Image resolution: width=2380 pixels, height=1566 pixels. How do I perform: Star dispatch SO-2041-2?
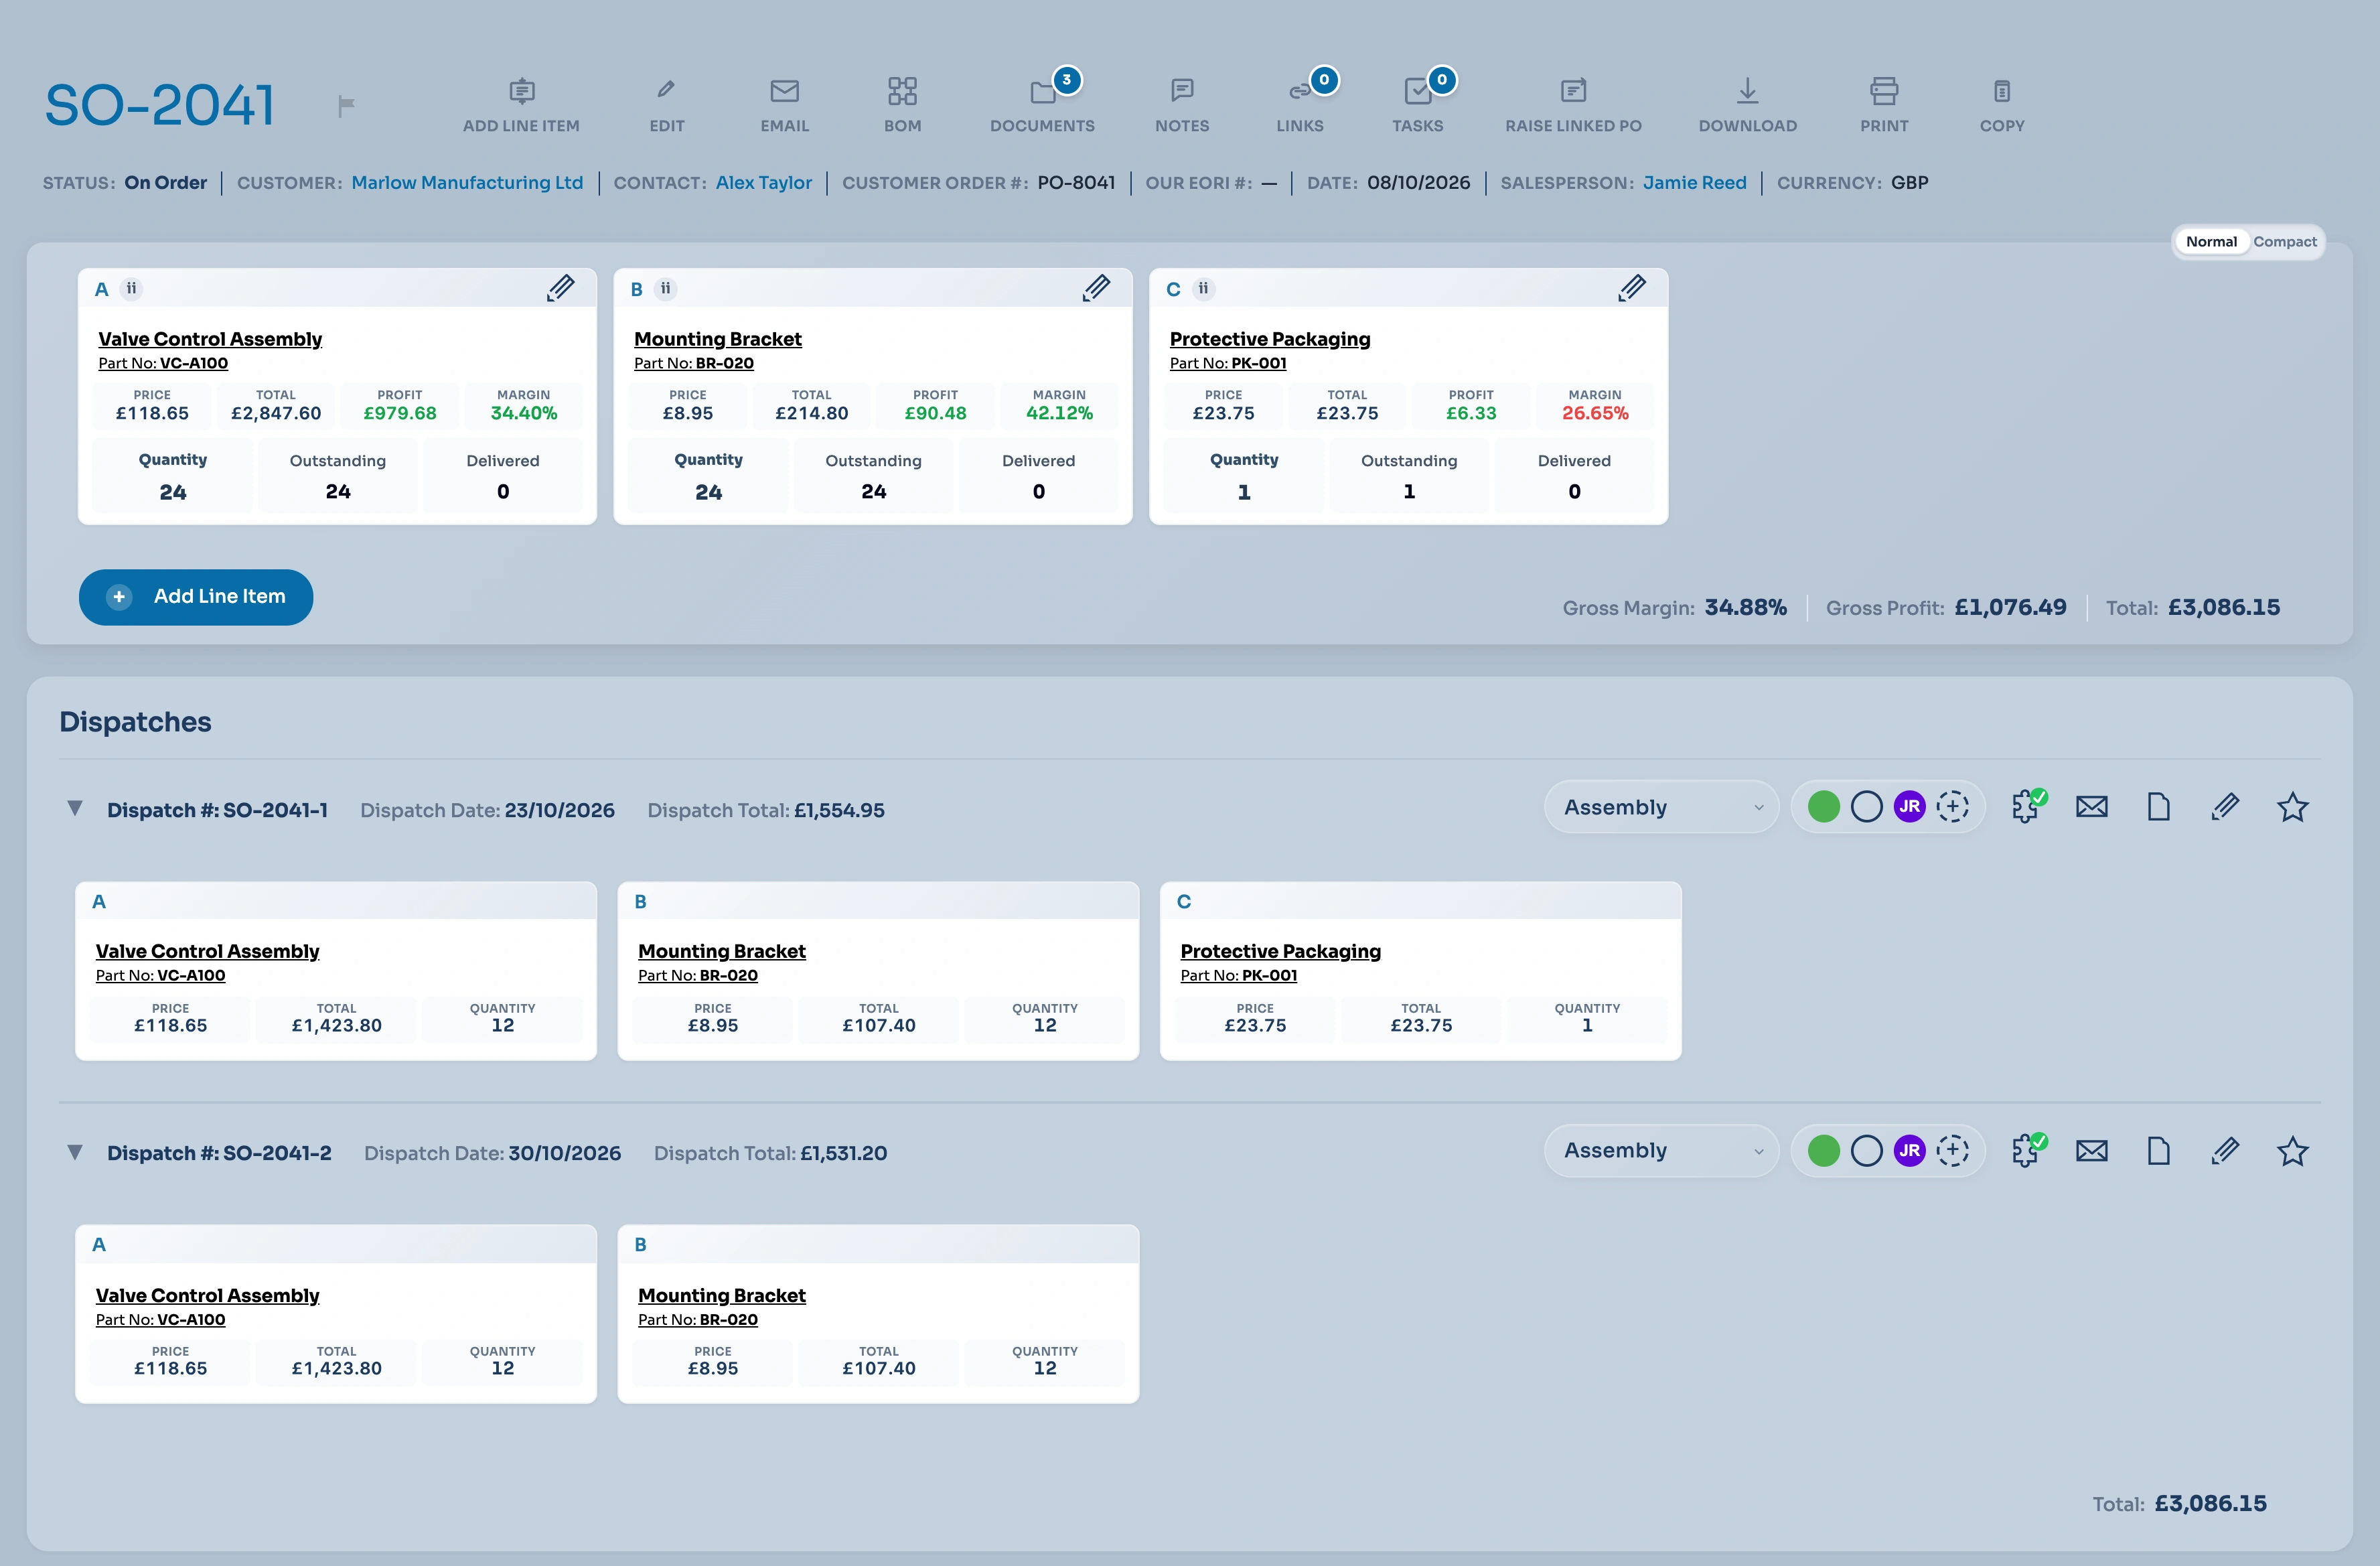pos(2292,1150)
